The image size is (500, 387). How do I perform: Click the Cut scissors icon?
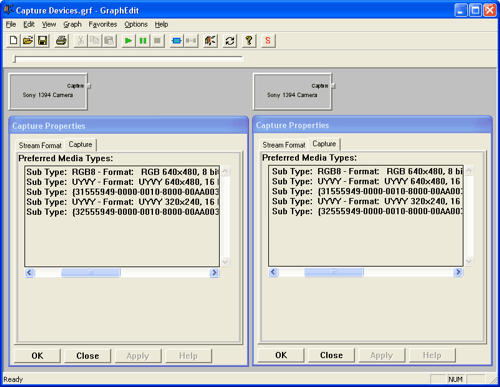tap(80, 41)
